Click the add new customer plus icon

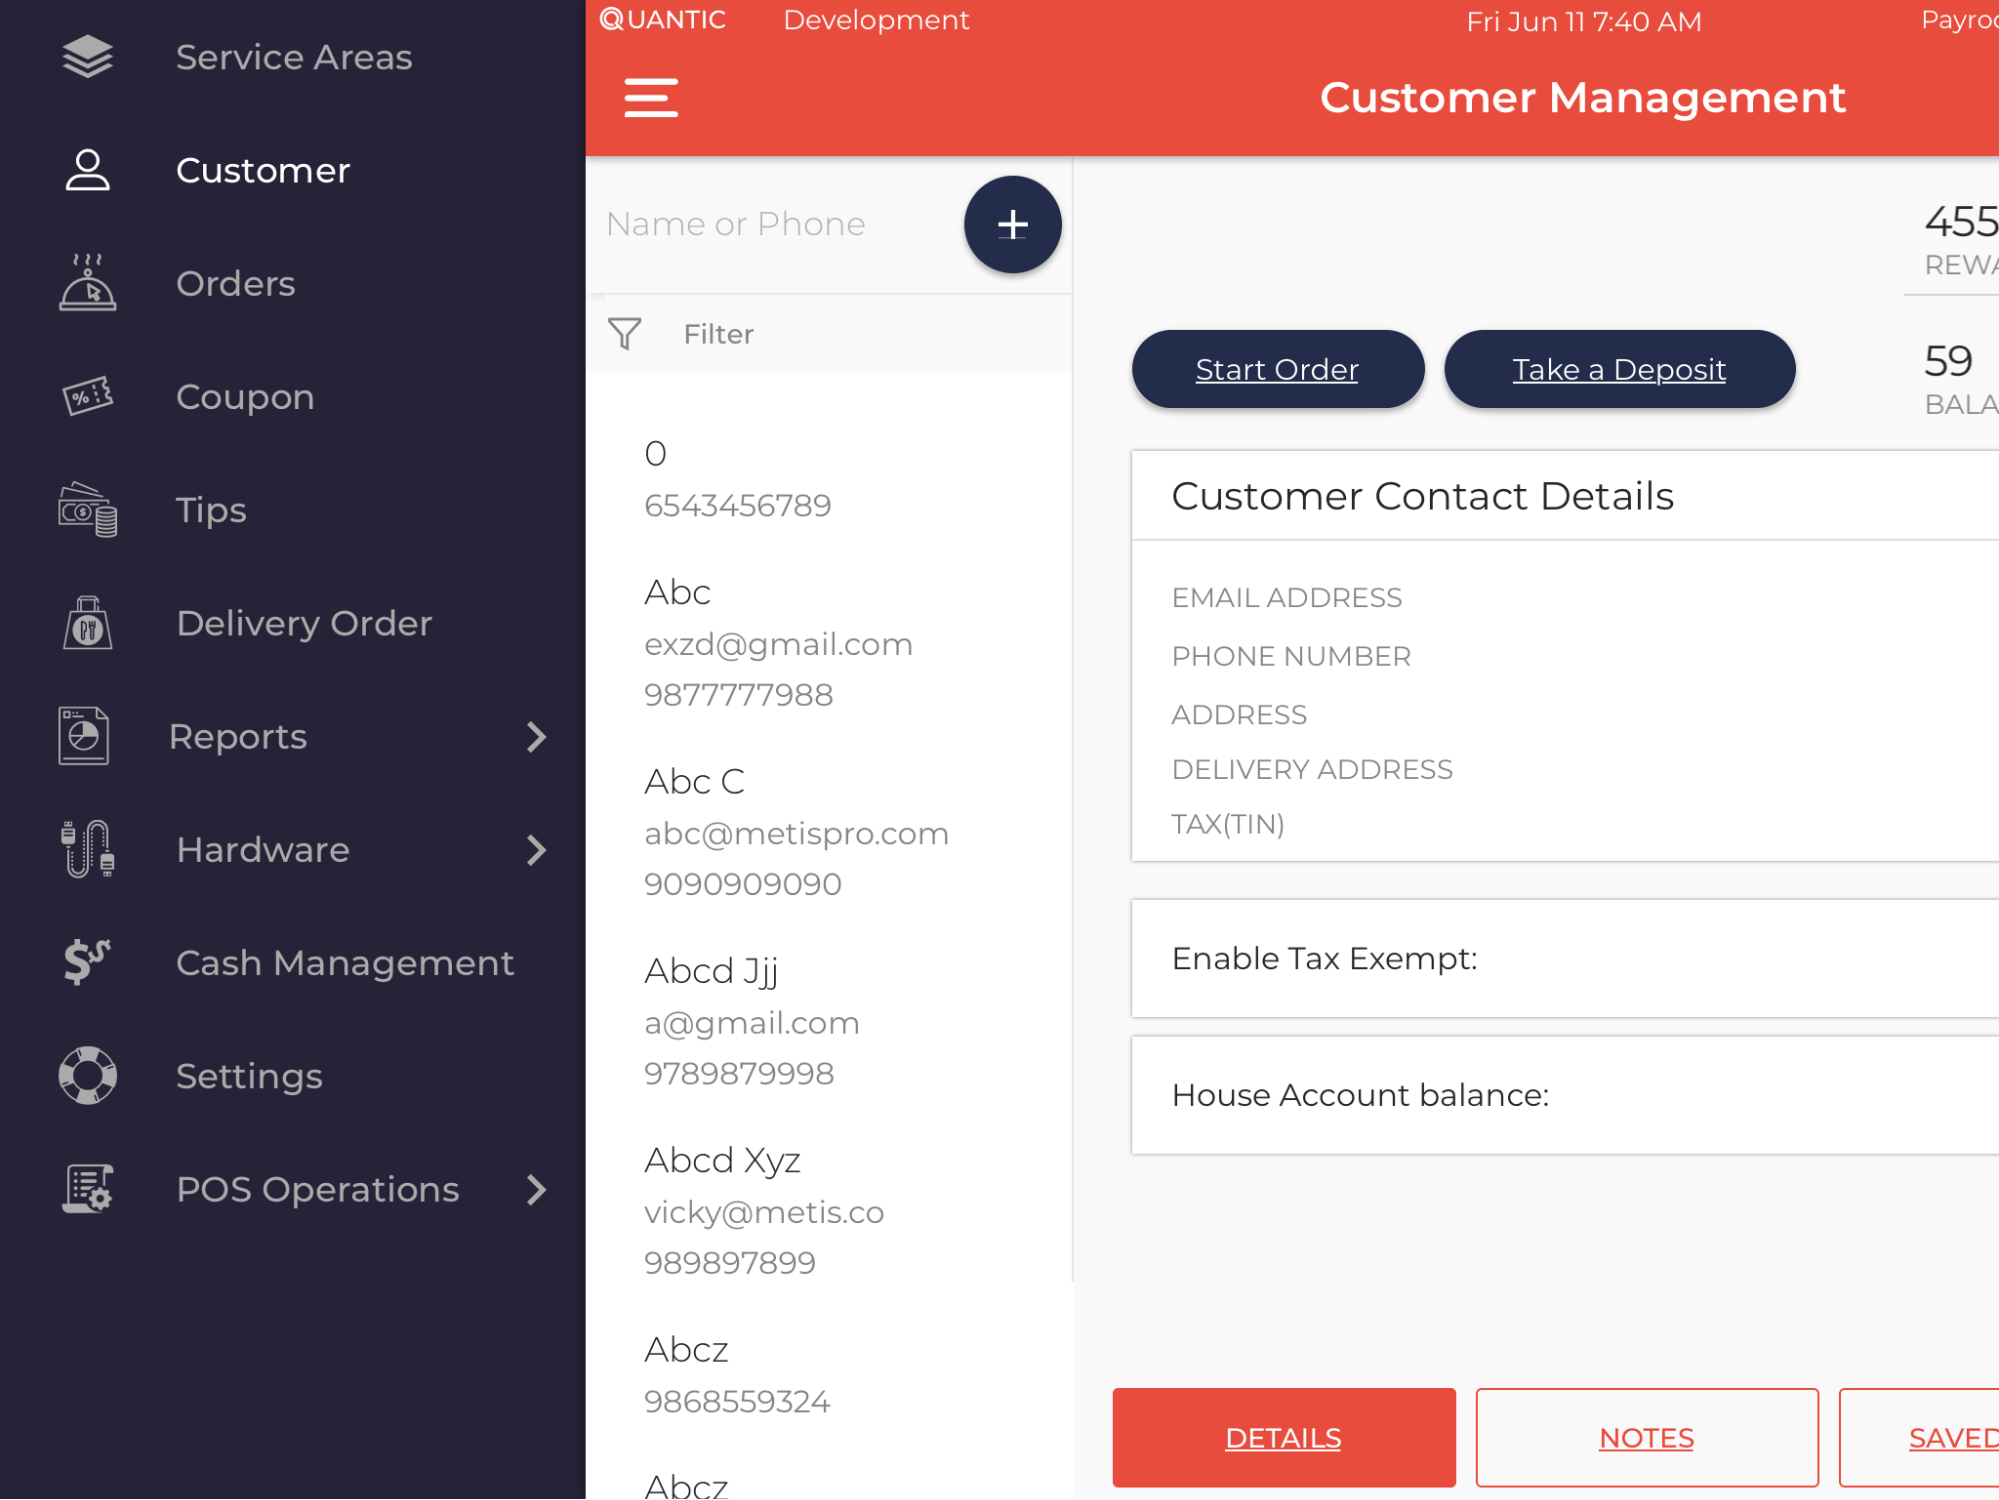tap(1012, 224)
